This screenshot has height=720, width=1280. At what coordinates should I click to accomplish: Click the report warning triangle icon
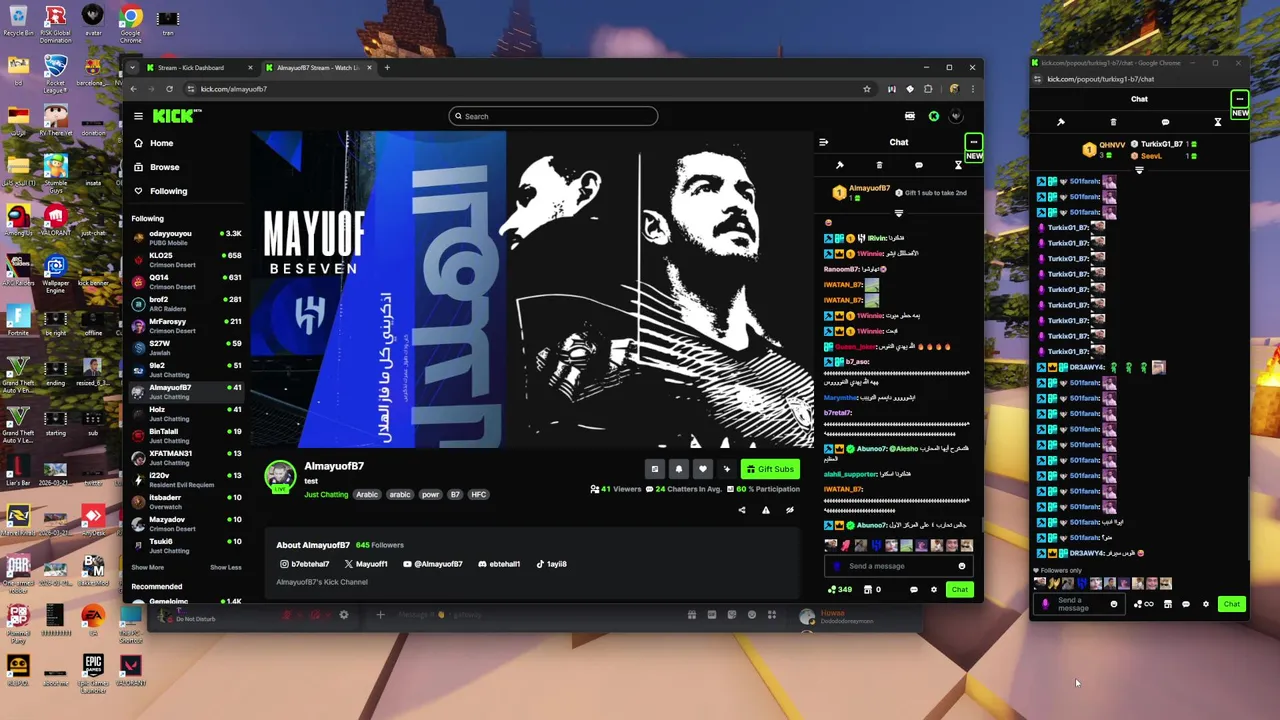pos(766,510)
